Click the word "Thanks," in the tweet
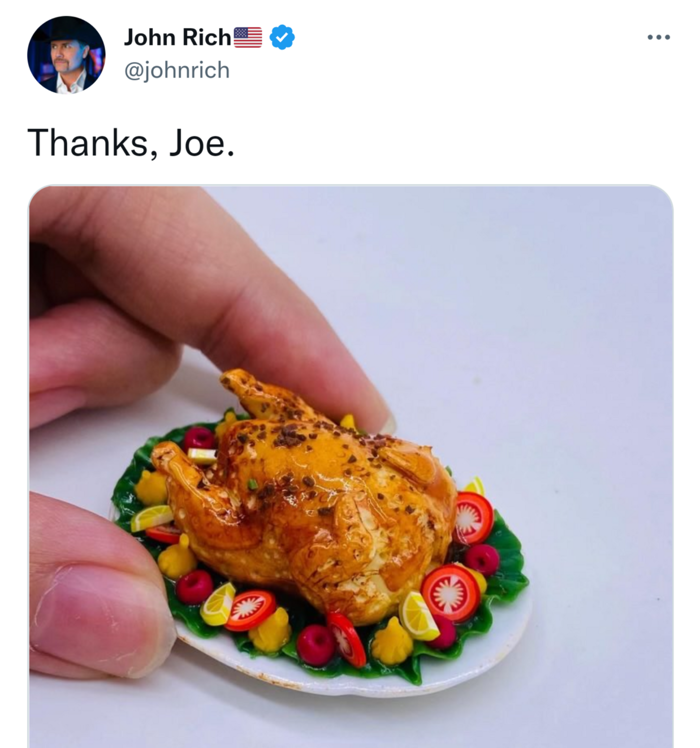This screenshot has height=748, width=700. click(x=93, y=143)
